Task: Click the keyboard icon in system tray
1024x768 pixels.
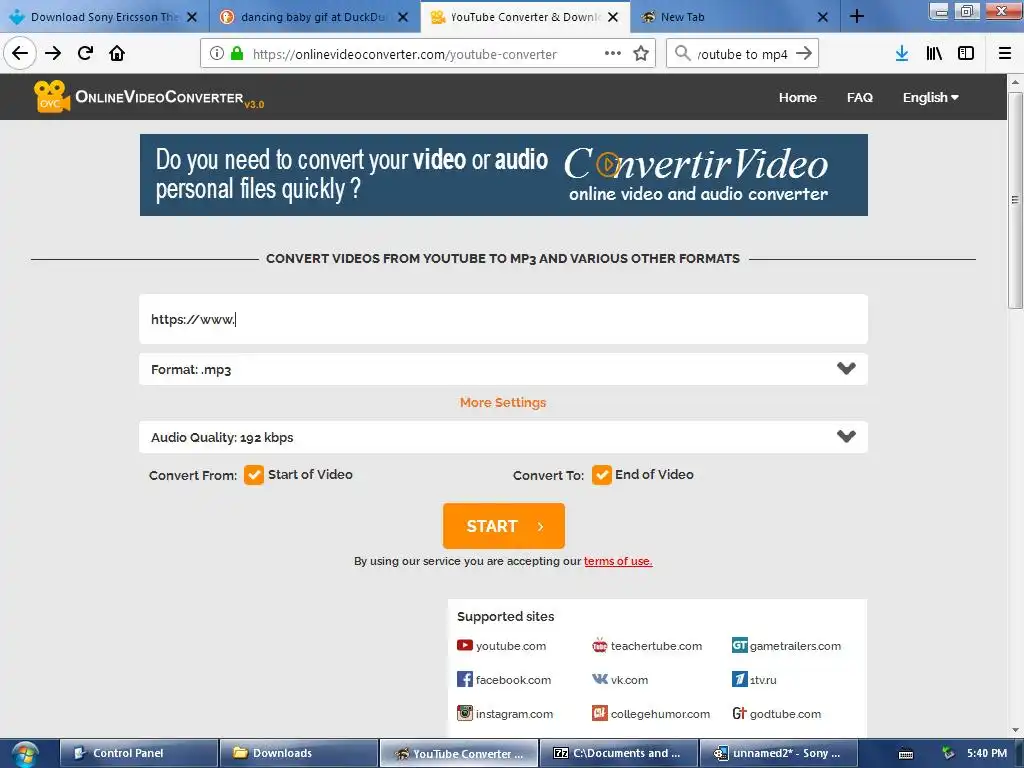Action: [906, 754]
